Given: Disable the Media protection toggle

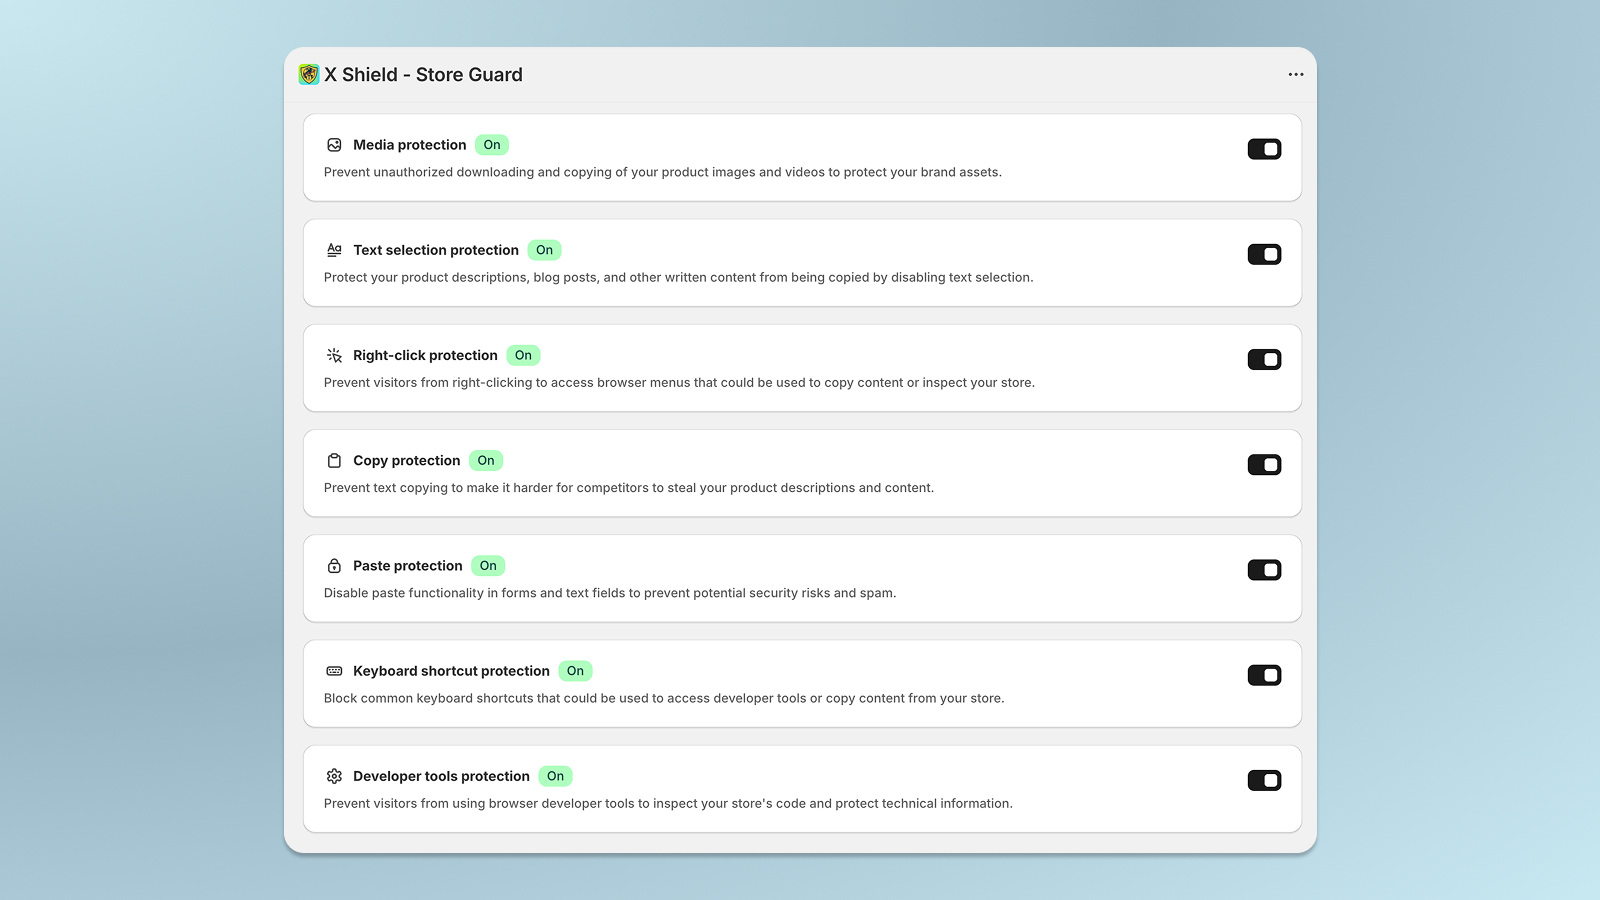Looking at the screenshot, I should pyautogui.click(x=1264, y=148).
